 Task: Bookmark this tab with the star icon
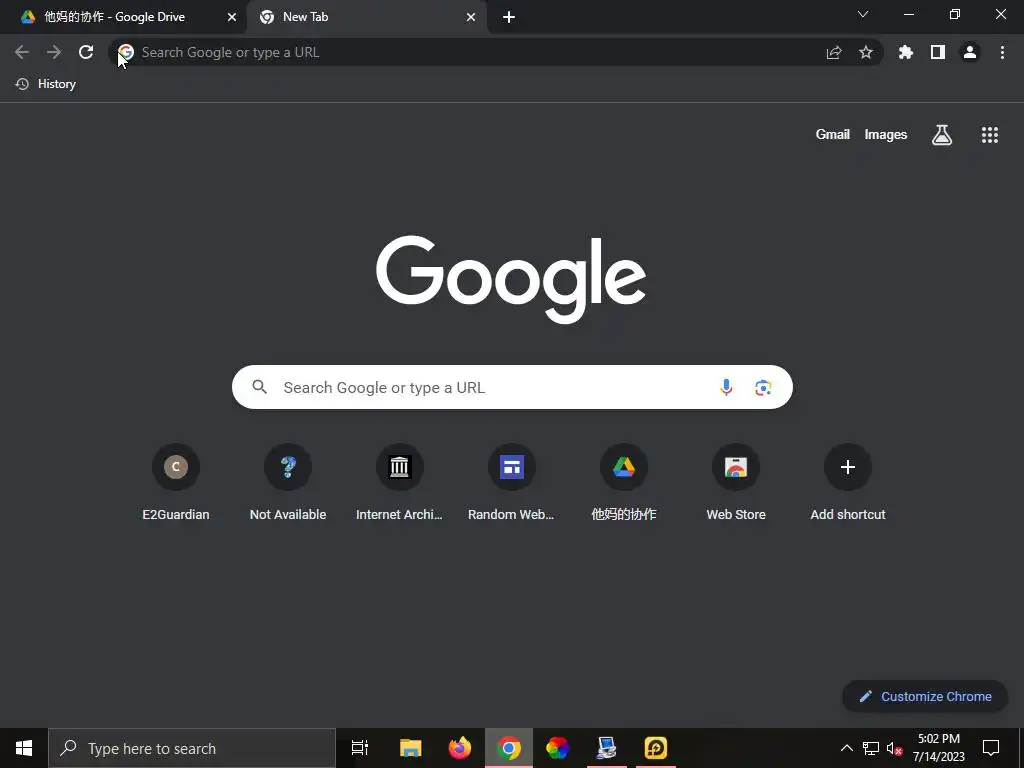866,52
